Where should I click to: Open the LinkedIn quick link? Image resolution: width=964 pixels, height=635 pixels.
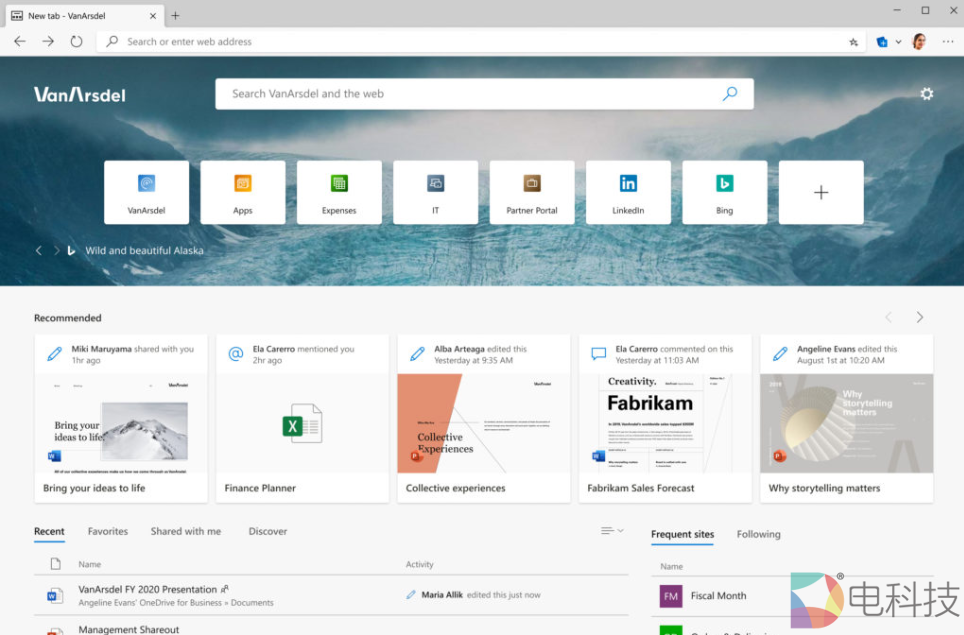(x=628, y=192)
